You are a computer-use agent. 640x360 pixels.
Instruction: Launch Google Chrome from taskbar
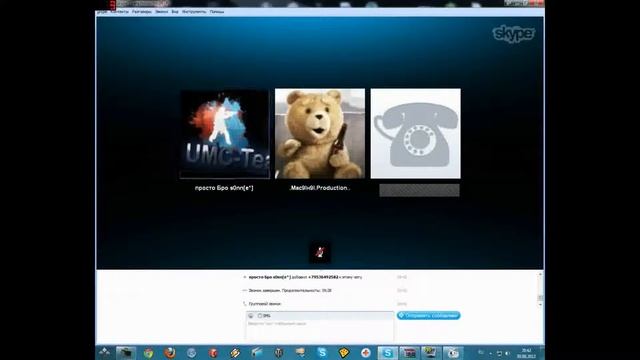[x=148, y=352]
